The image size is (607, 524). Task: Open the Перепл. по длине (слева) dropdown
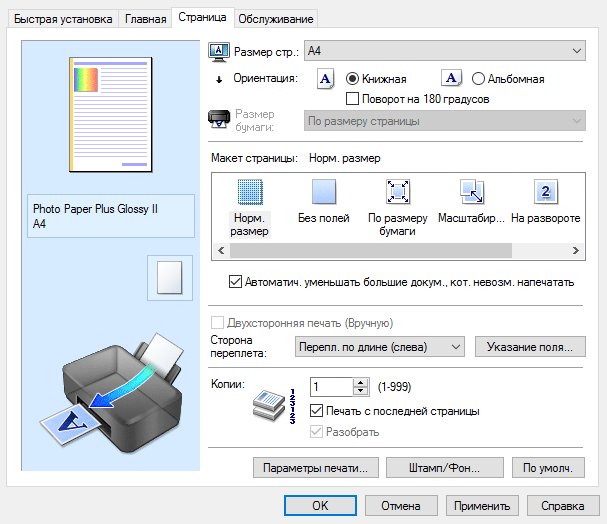pos(380,346)
